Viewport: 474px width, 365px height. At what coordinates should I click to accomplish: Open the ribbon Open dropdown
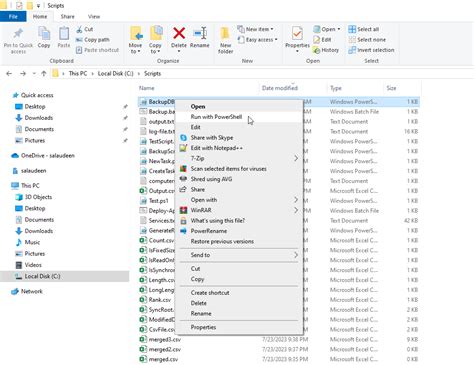[x=327, y=29]
